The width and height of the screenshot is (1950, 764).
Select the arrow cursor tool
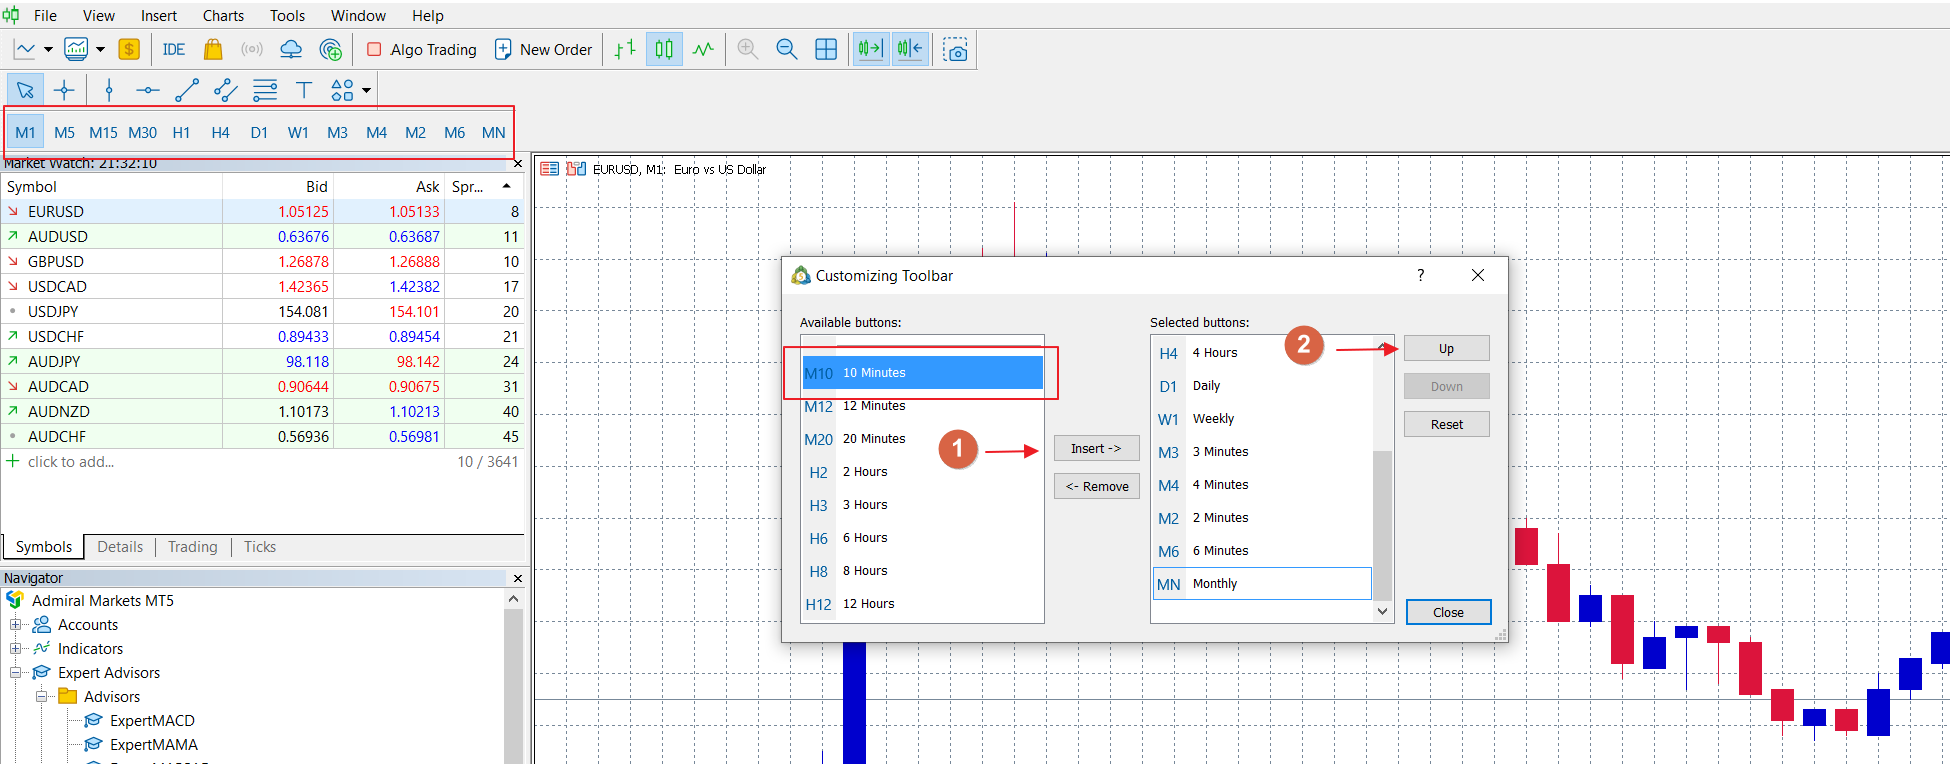click(x=25, y=90)
